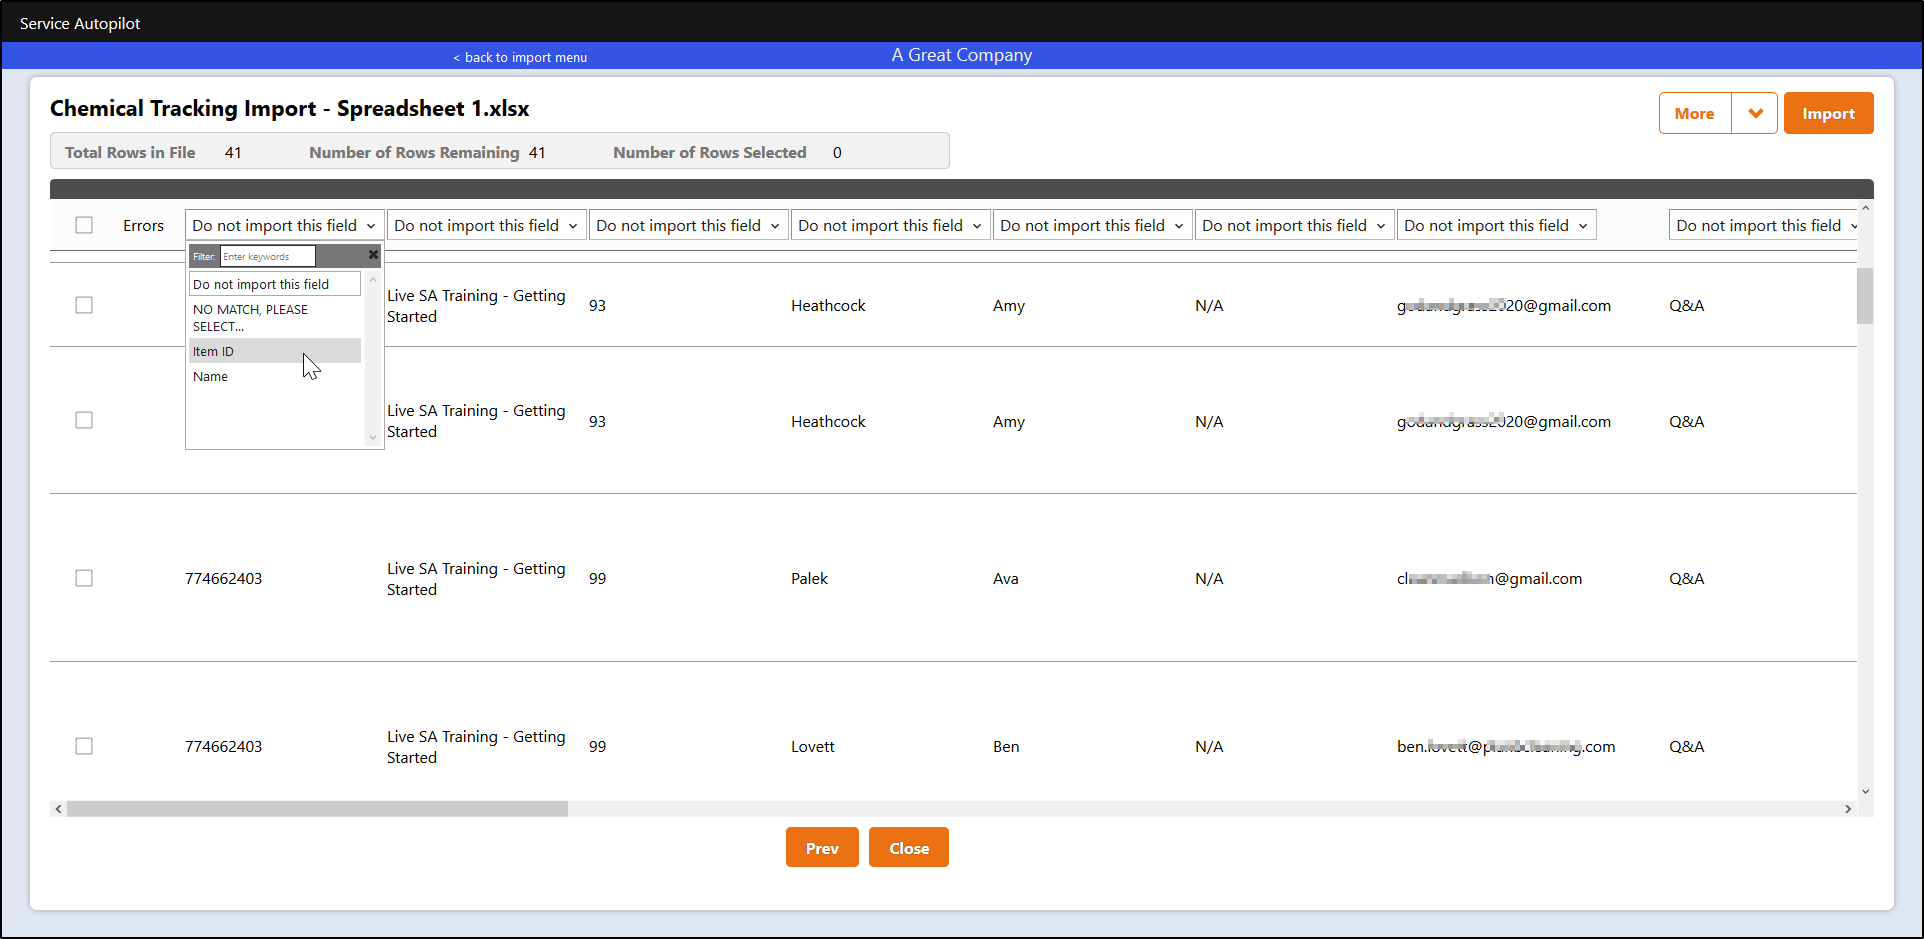
Task: Check the row checkbox for Ben Lovett
Action: click(84, 746)
